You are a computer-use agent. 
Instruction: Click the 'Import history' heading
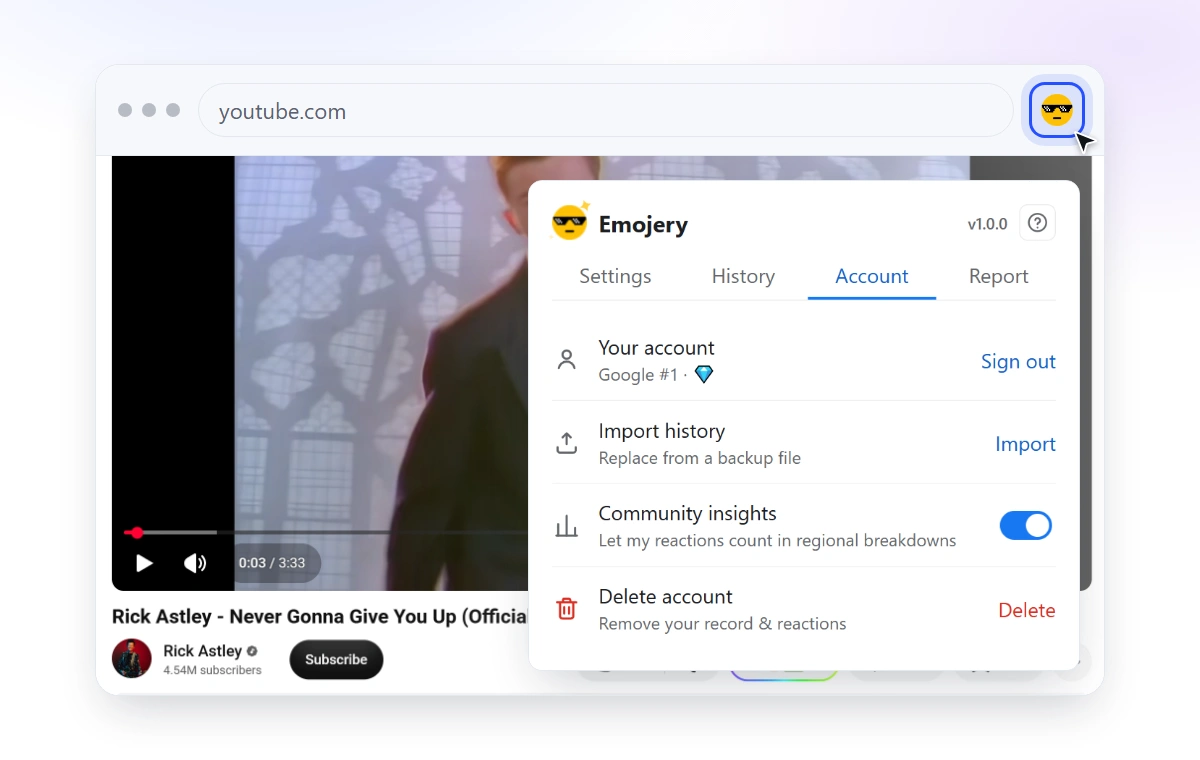(661, 431)
